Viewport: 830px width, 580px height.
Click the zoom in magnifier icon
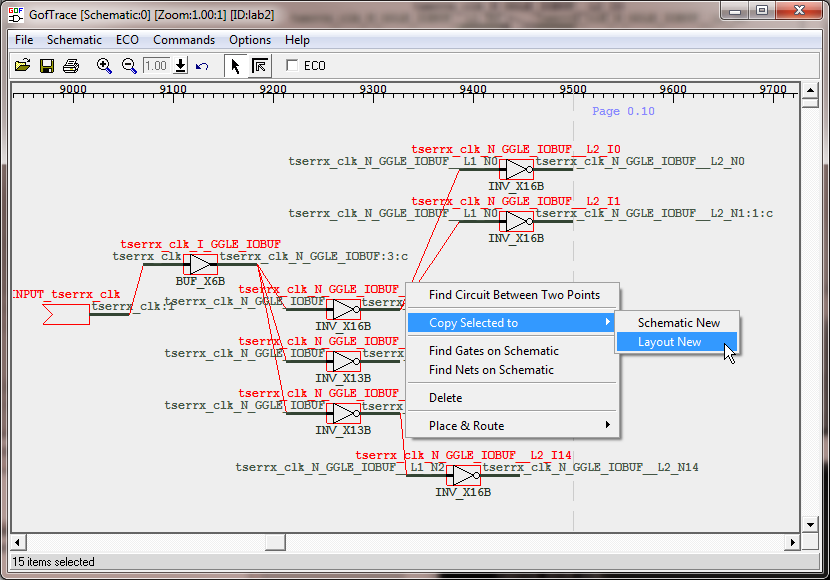click(104, 66)
